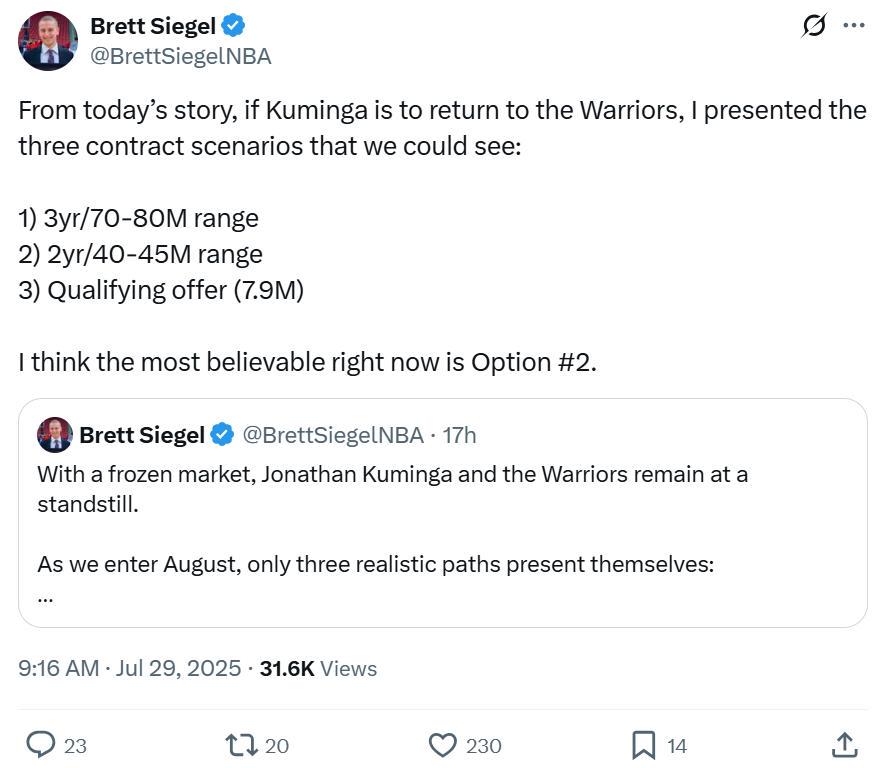Click the 31.6K Views counter
Screen dimensions: 883x768
click(x=318, y=668)
